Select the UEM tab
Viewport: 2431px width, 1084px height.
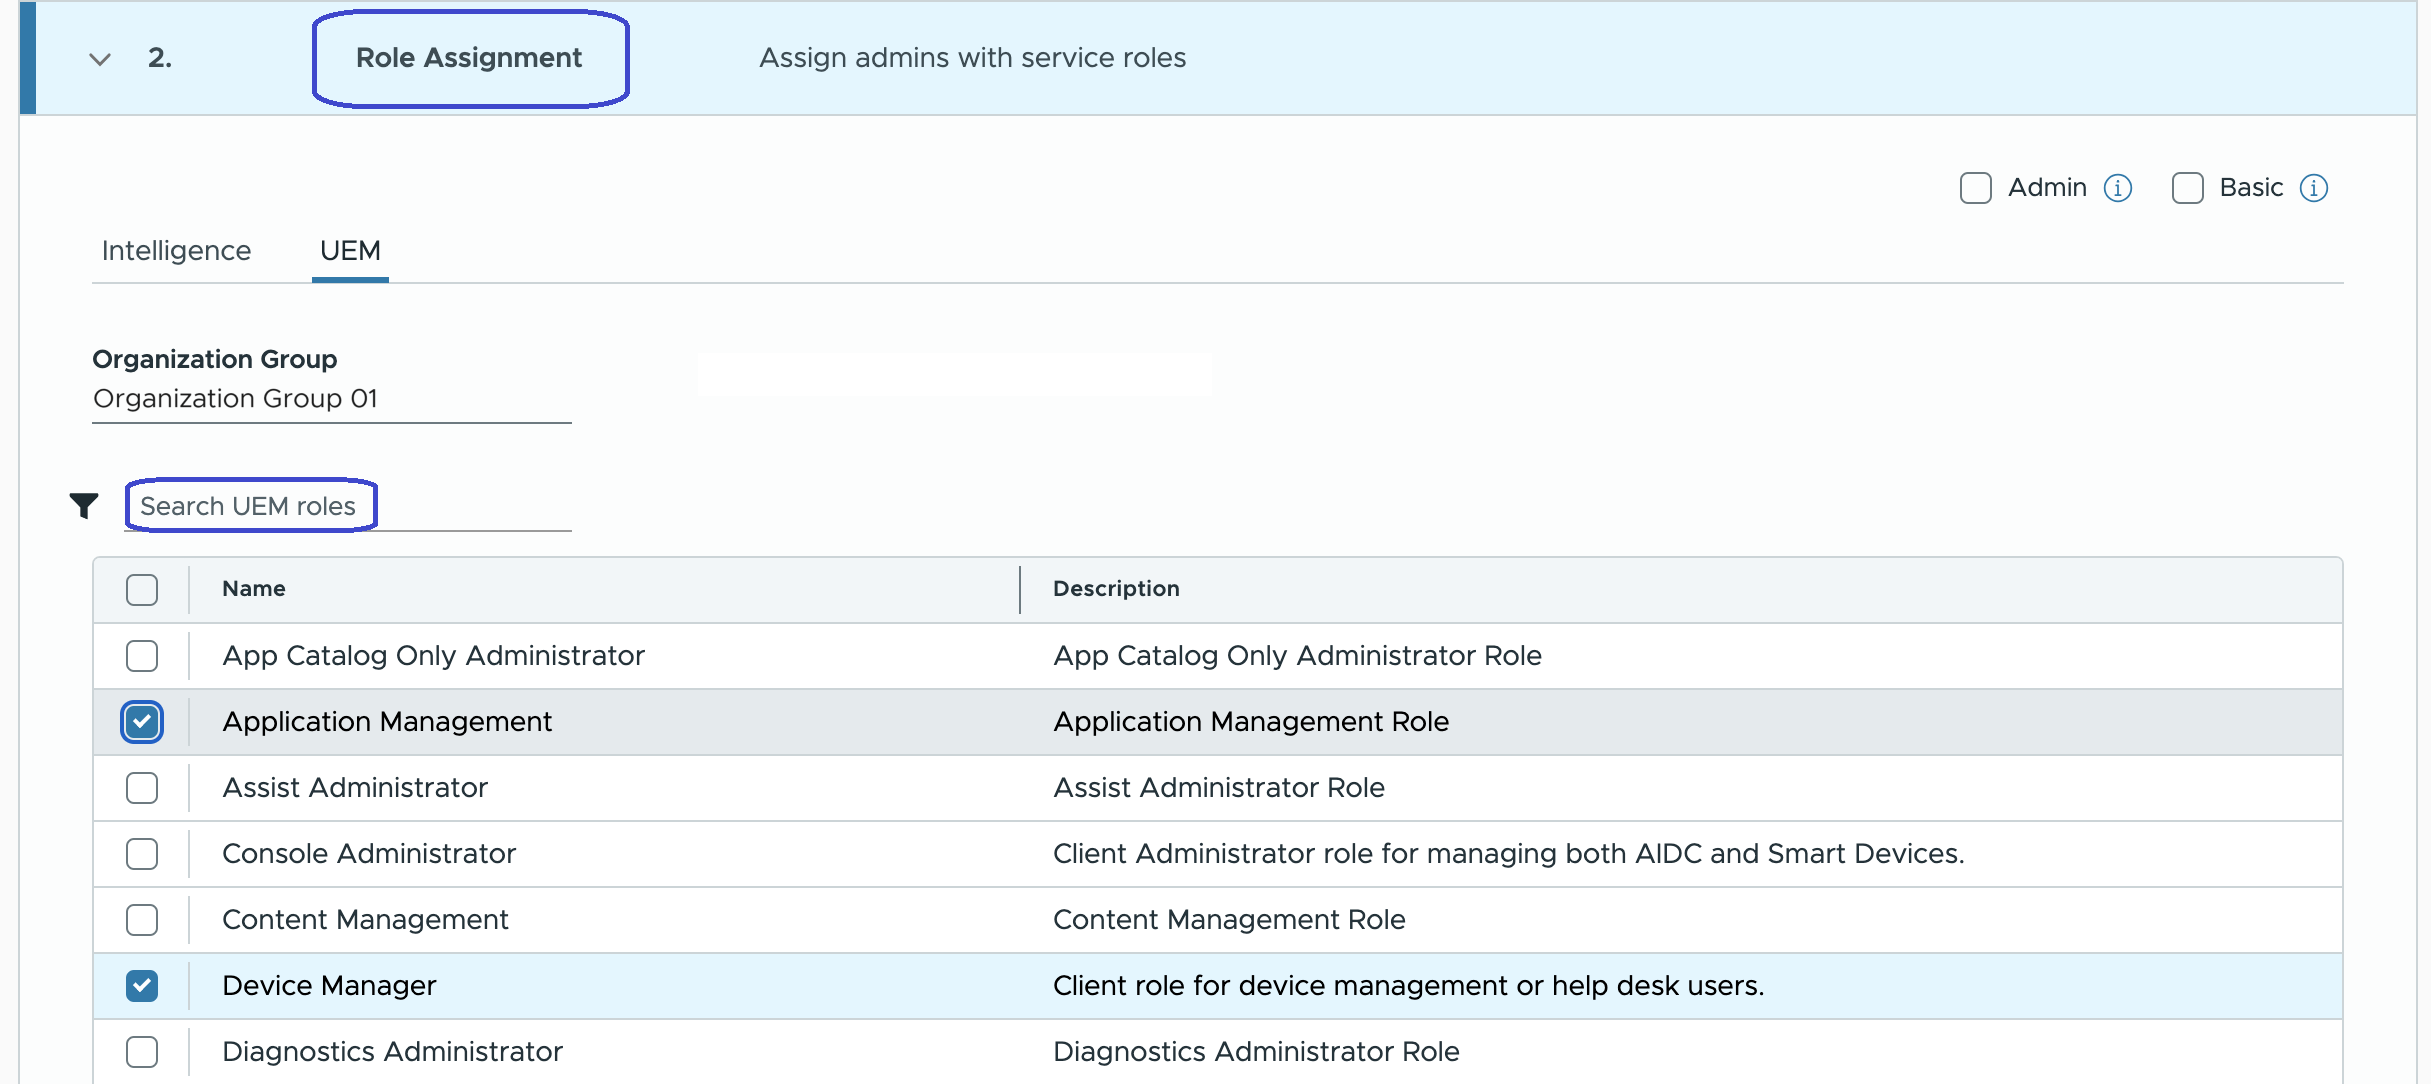pyautogui.click(x=350, y=251)
